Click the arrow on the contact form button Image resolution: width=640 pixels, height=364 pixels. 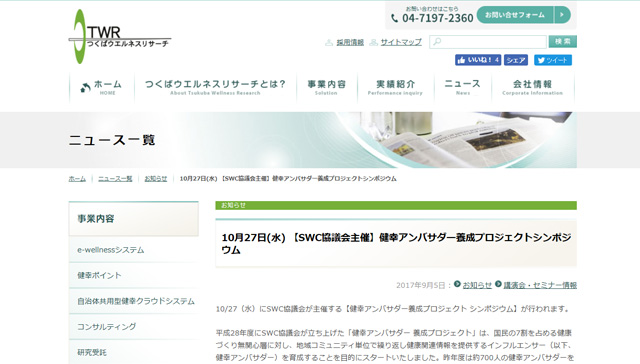pos(562,15)
